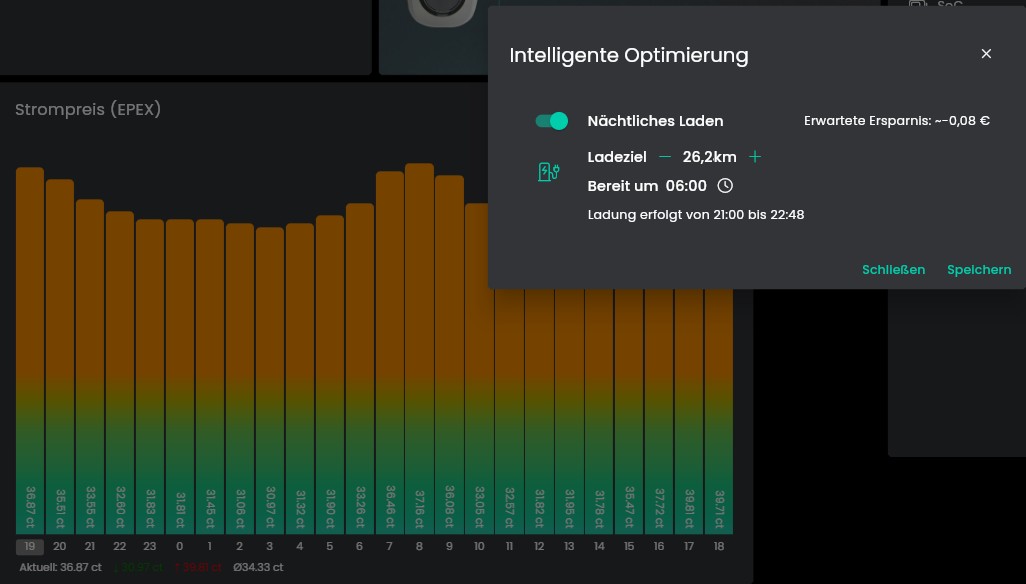Click the hour 0 axis label
The height and width of the screenshot is (584, 1026).
180,547
